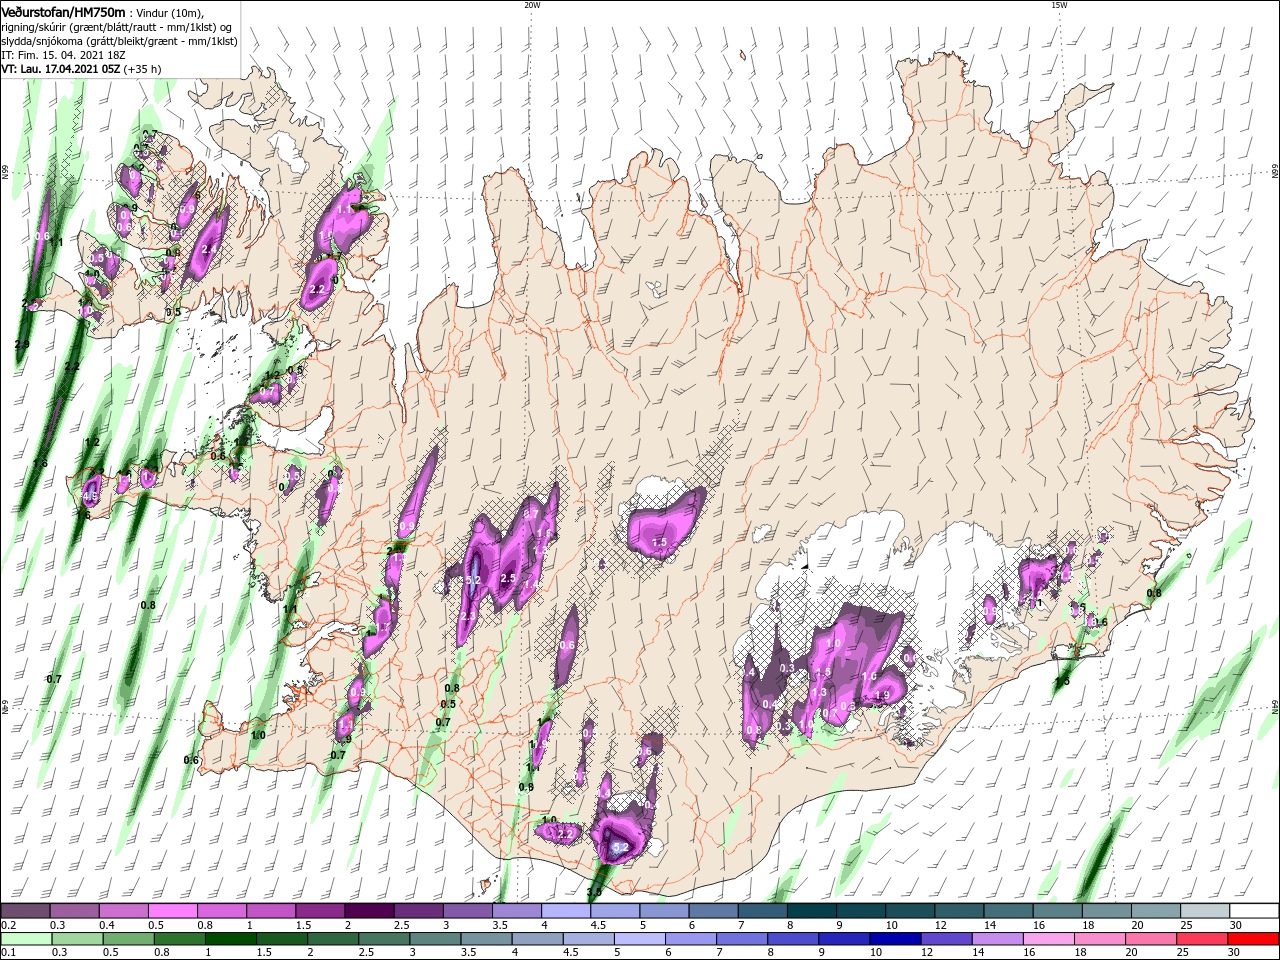Pick the bottom-row legend swatch starting at 25

[x=1202, y=939]
